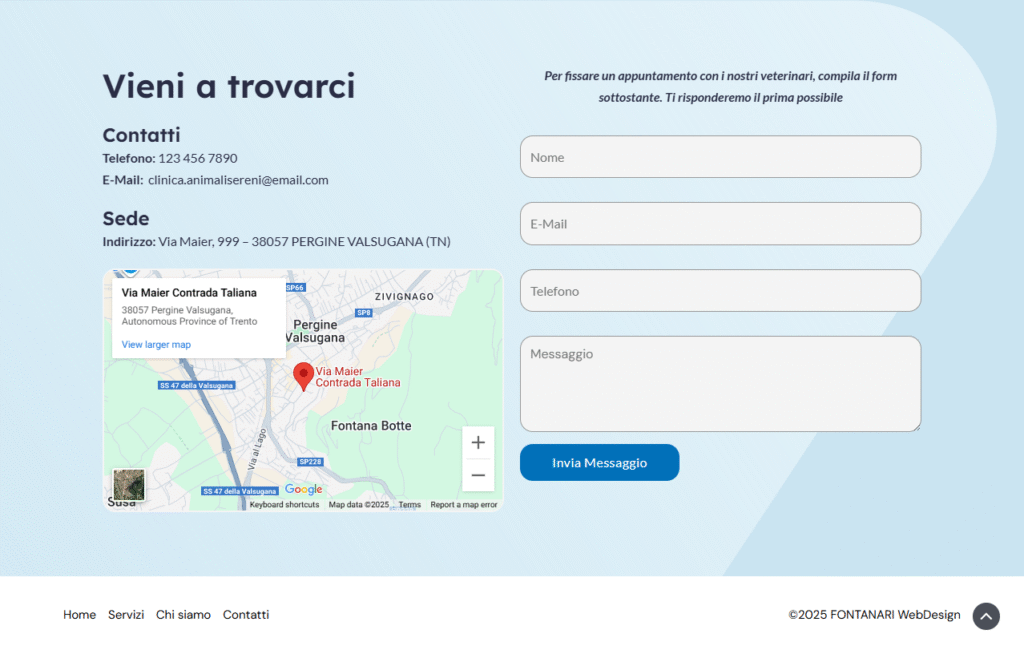Screen dimensions: 1024x654
Task: Click the Google logo on the map
Action: click(303, 490)
